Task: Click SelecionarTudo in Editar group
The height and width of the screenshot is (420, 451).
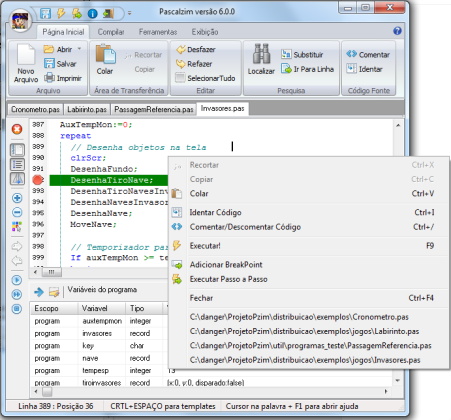Action: pos(205,78)
